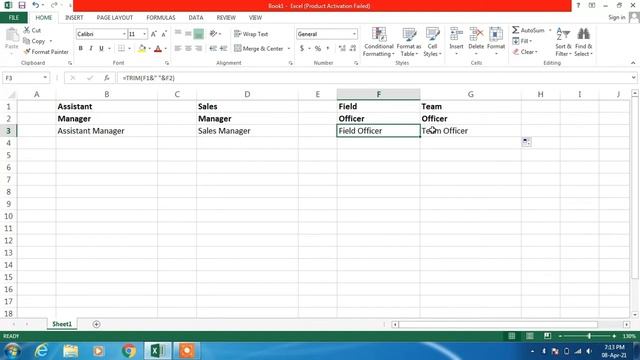640x360 pixels.
Task: Open the font name Calibri dropdown
Action: (x=124, y=34)
